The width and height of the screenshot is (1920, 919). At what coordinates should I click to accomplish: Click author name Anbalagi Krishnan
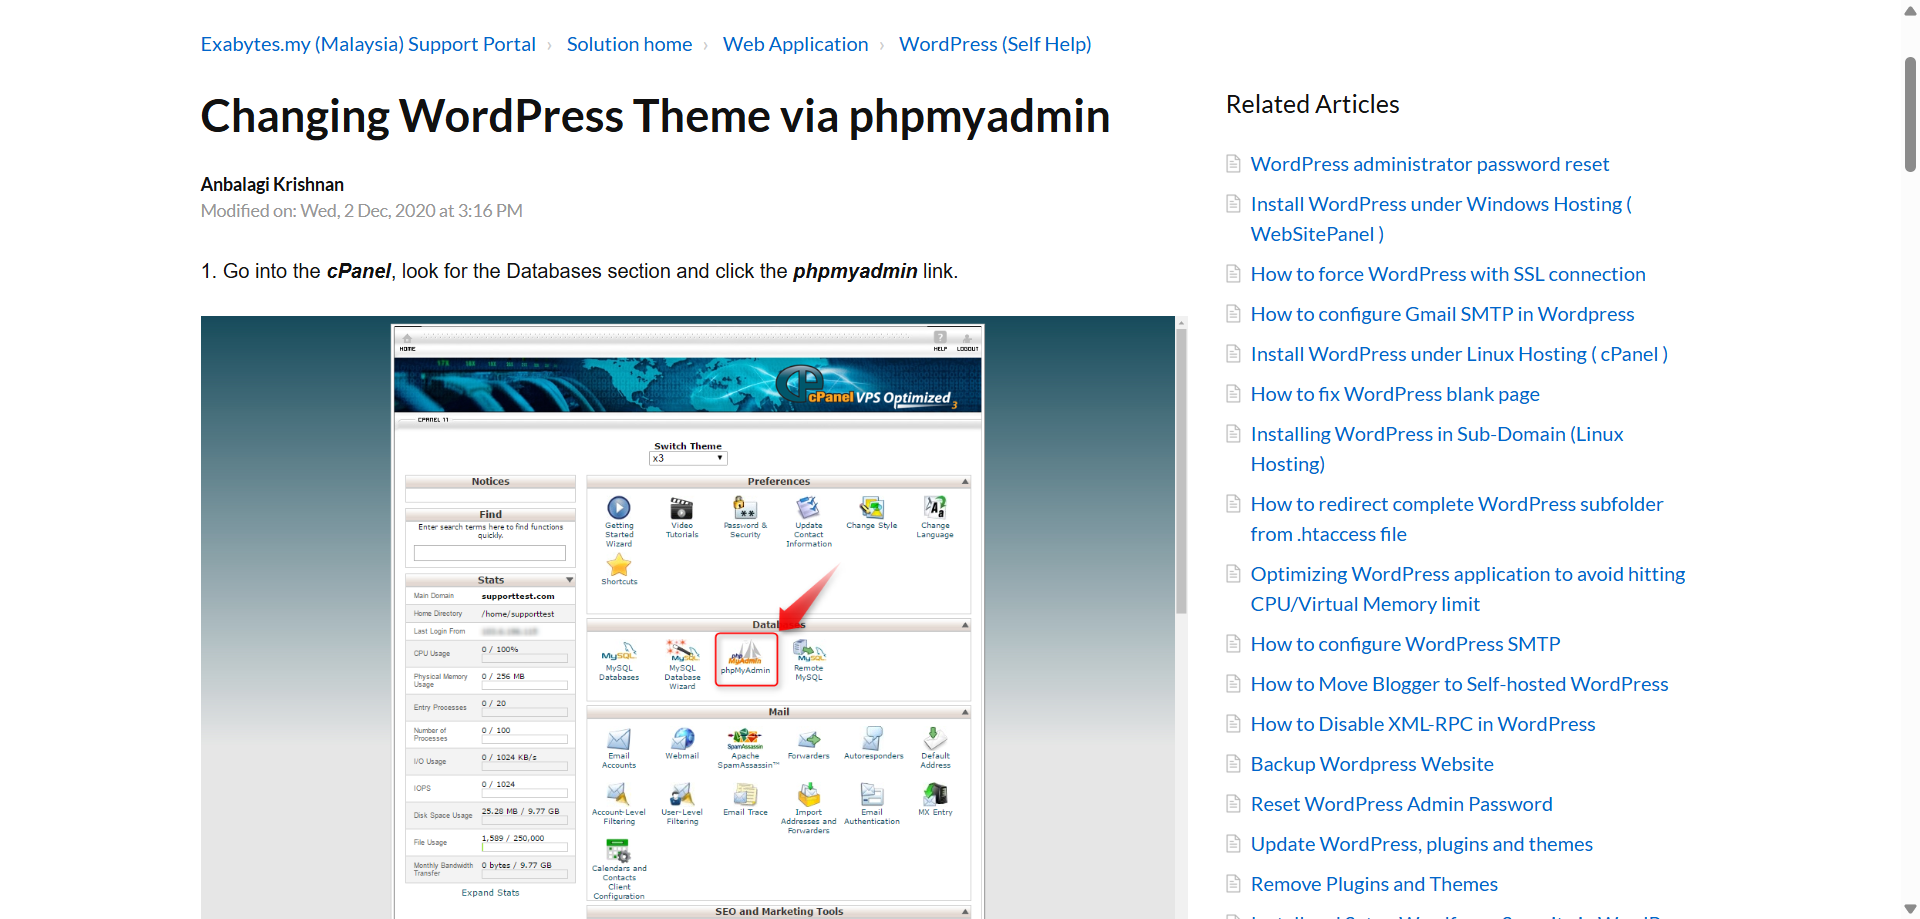point(272,184)
